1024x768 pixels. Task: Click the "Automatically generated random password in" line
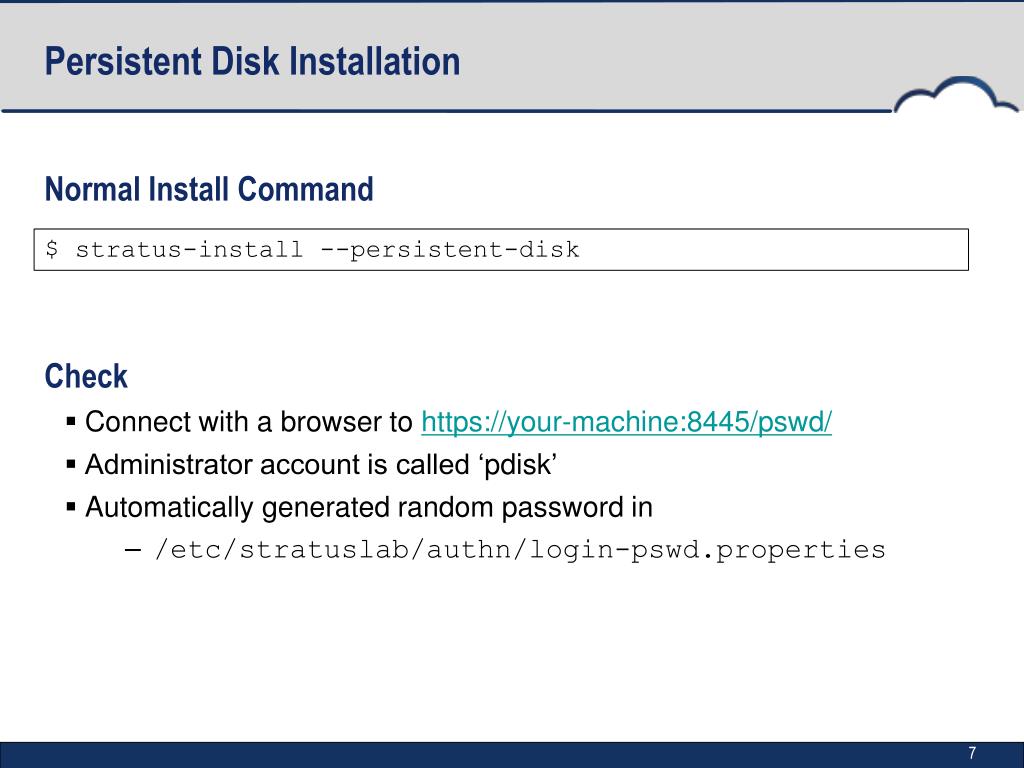pyautogui.click(x=369, y=507)
